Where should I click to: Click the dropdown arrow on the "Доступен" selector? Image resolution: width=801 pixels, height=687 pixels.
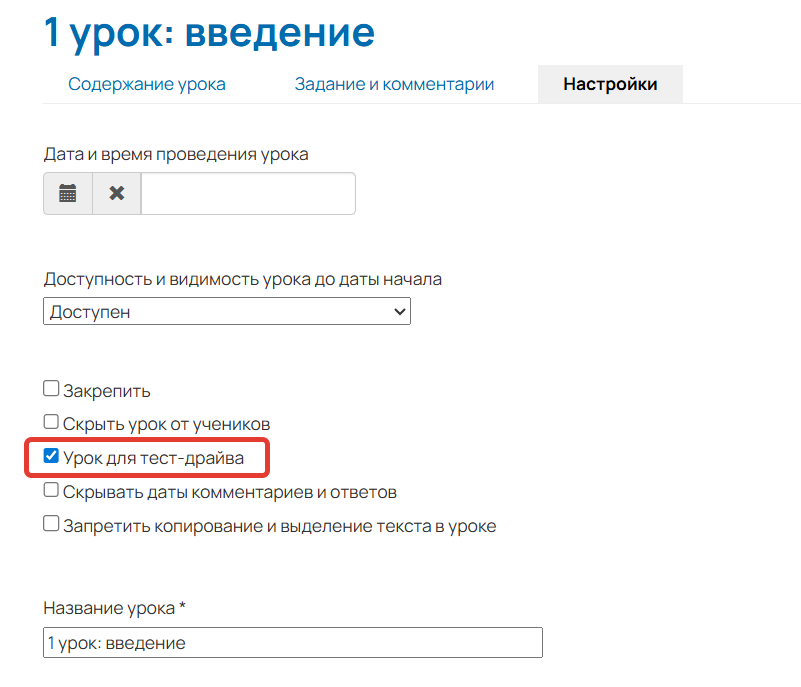[399, 311]
